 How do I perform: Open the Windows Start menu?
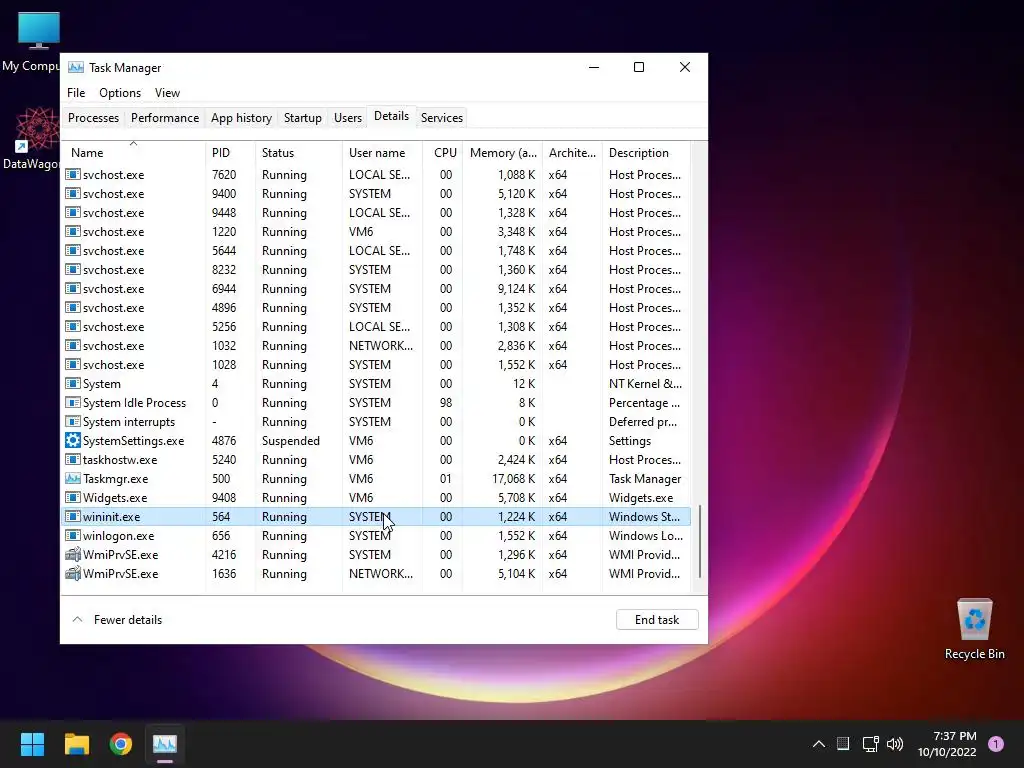[32, 744]
